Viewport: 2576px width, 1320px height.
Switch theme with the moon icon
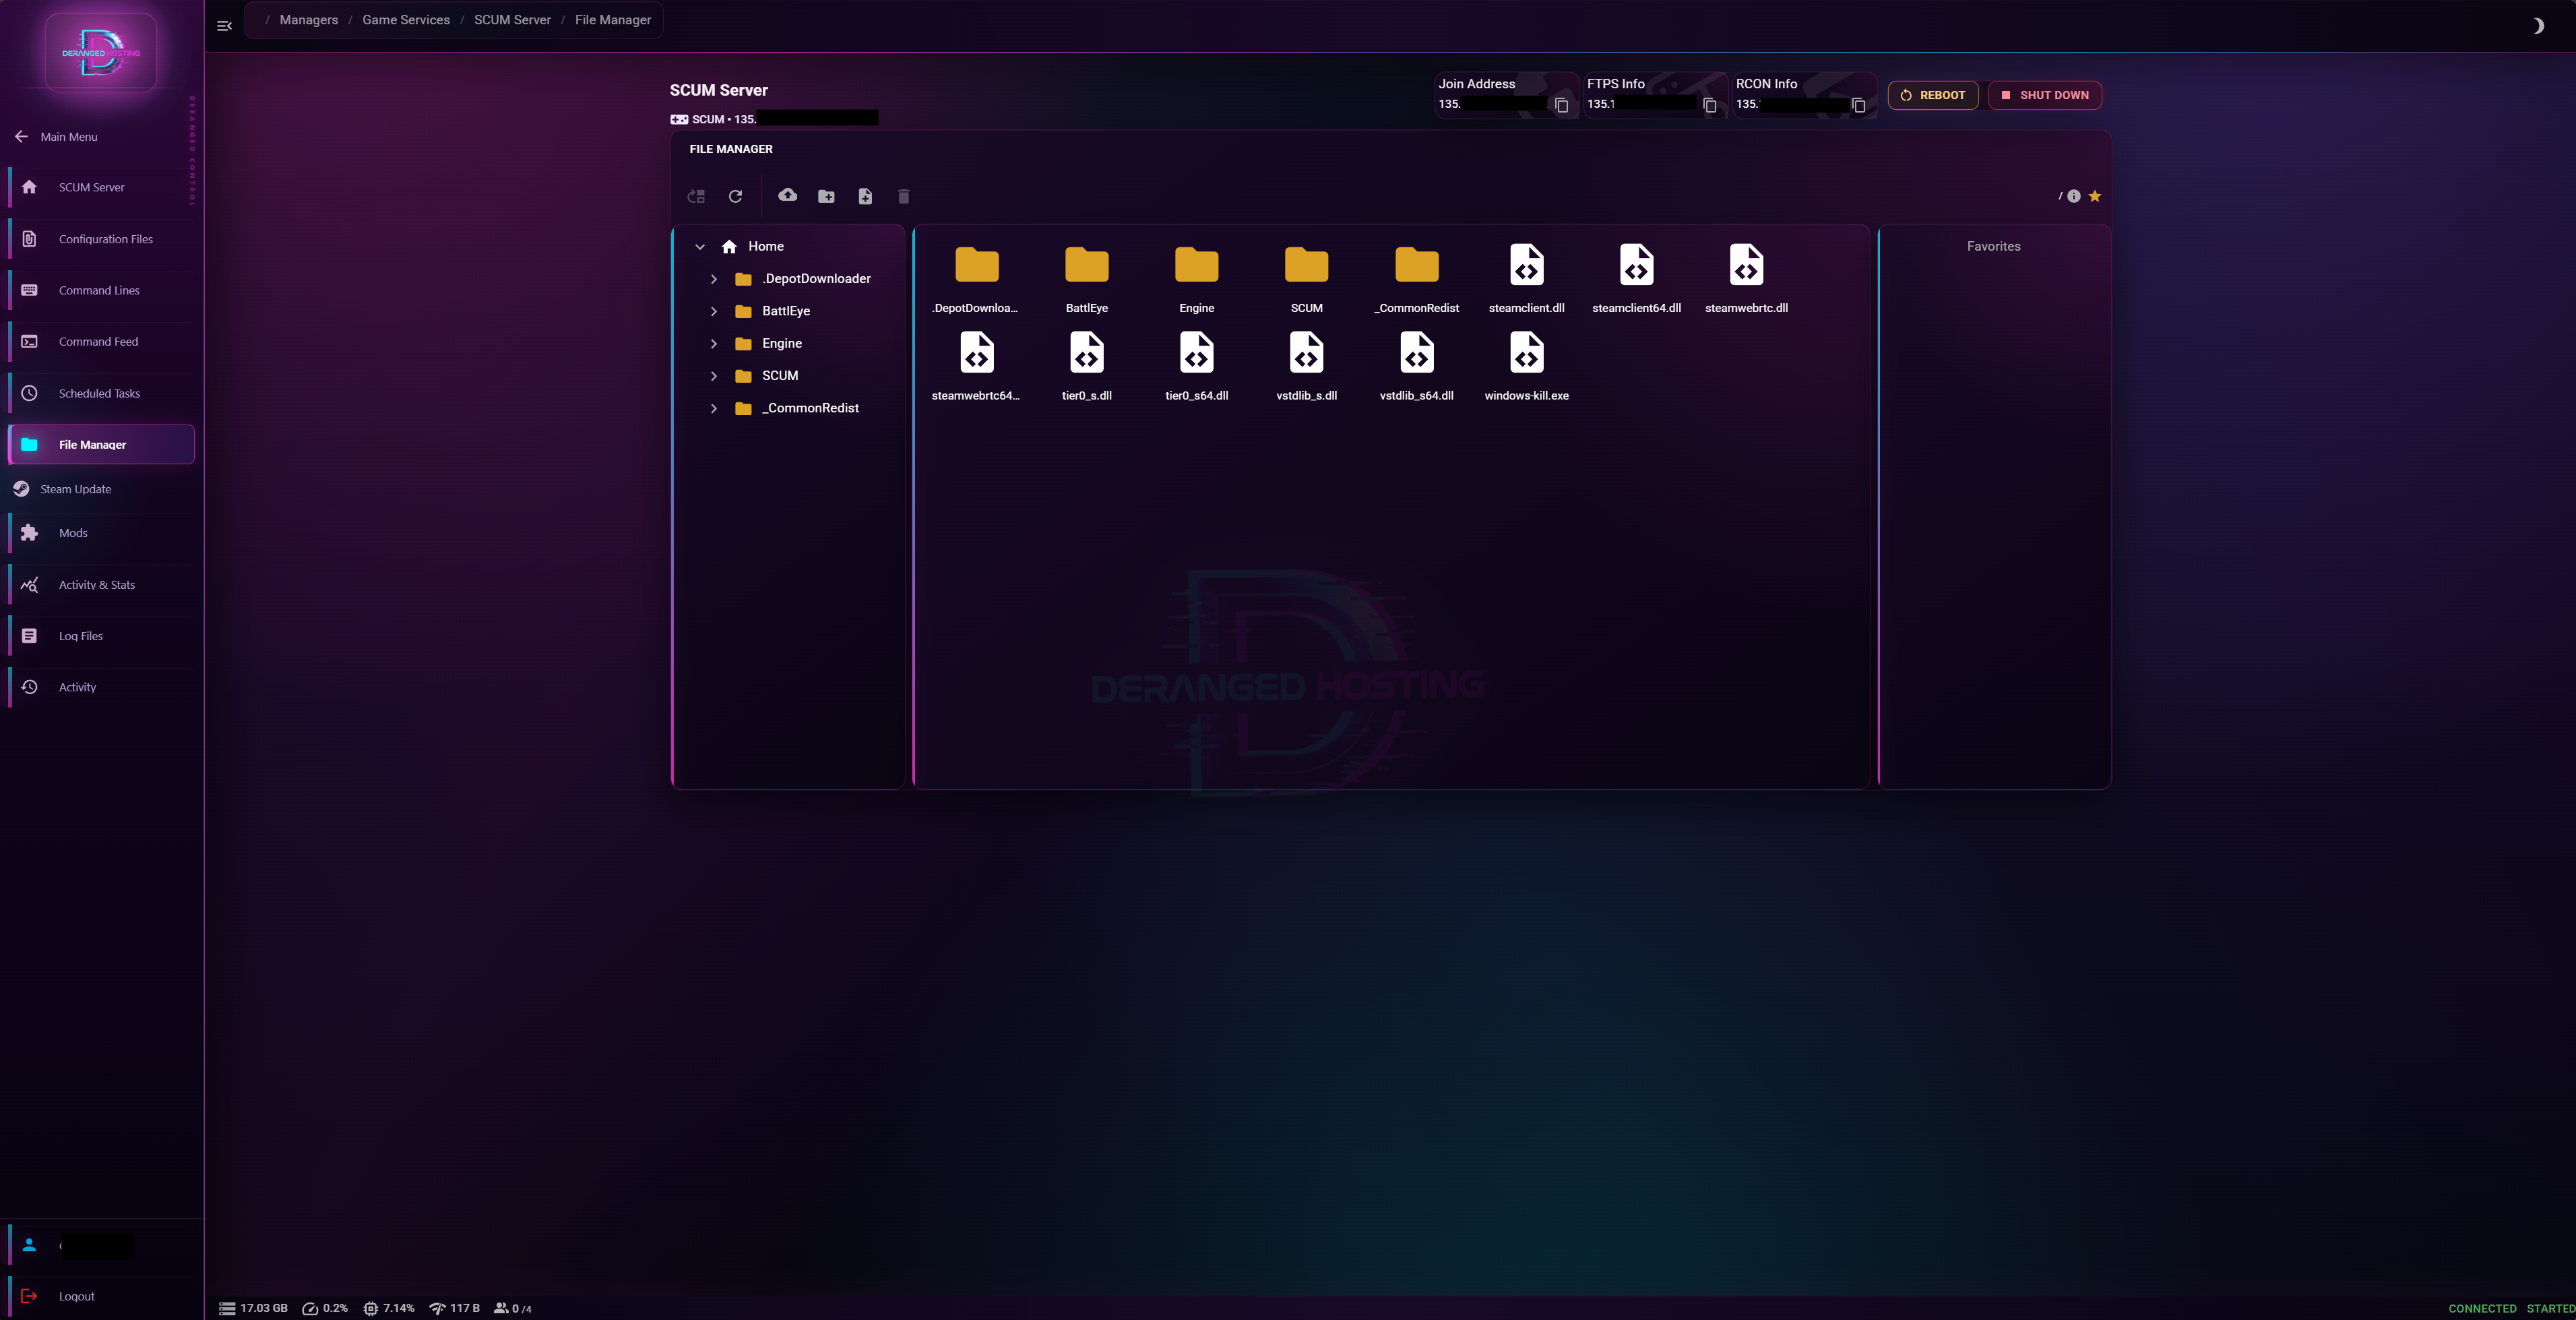(2538, 26)
